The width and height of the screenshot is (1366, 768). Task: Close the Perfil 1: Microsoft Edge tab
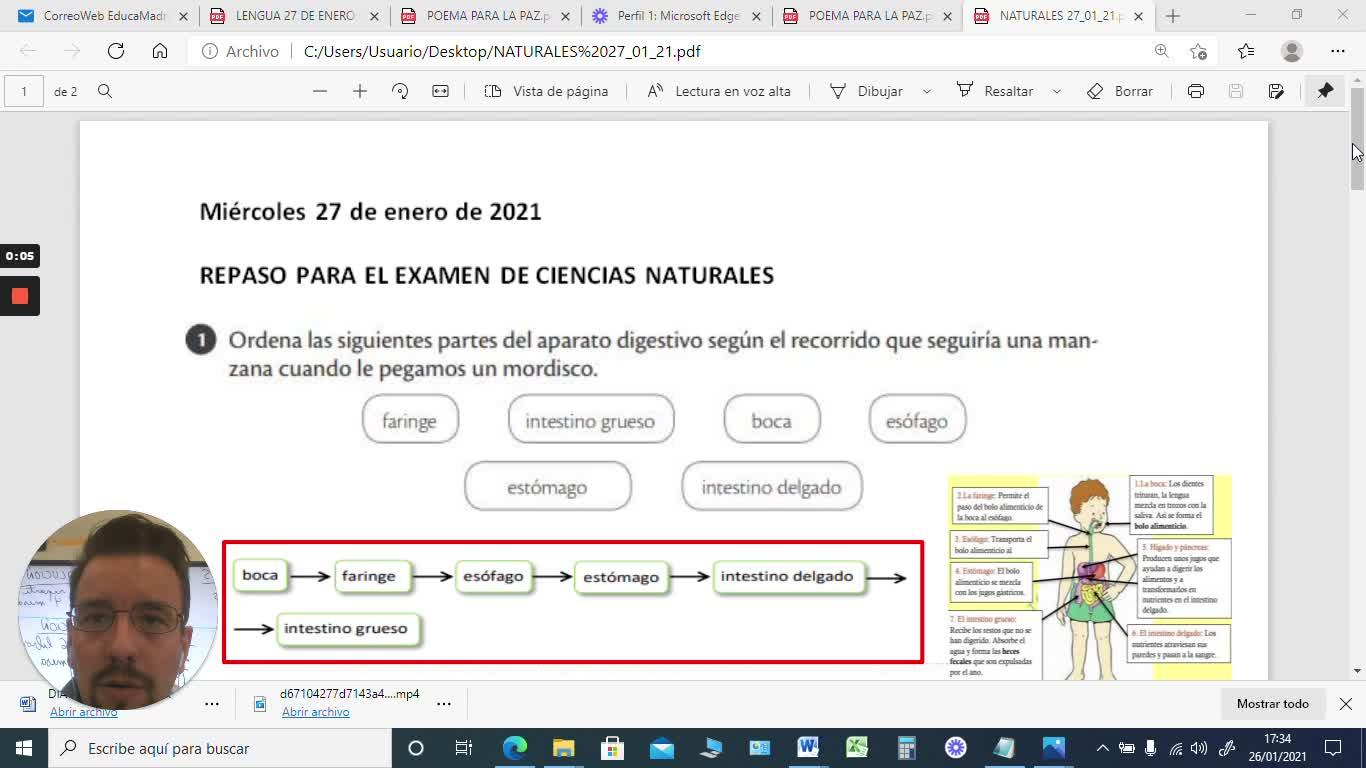click(x=756, y=16)
